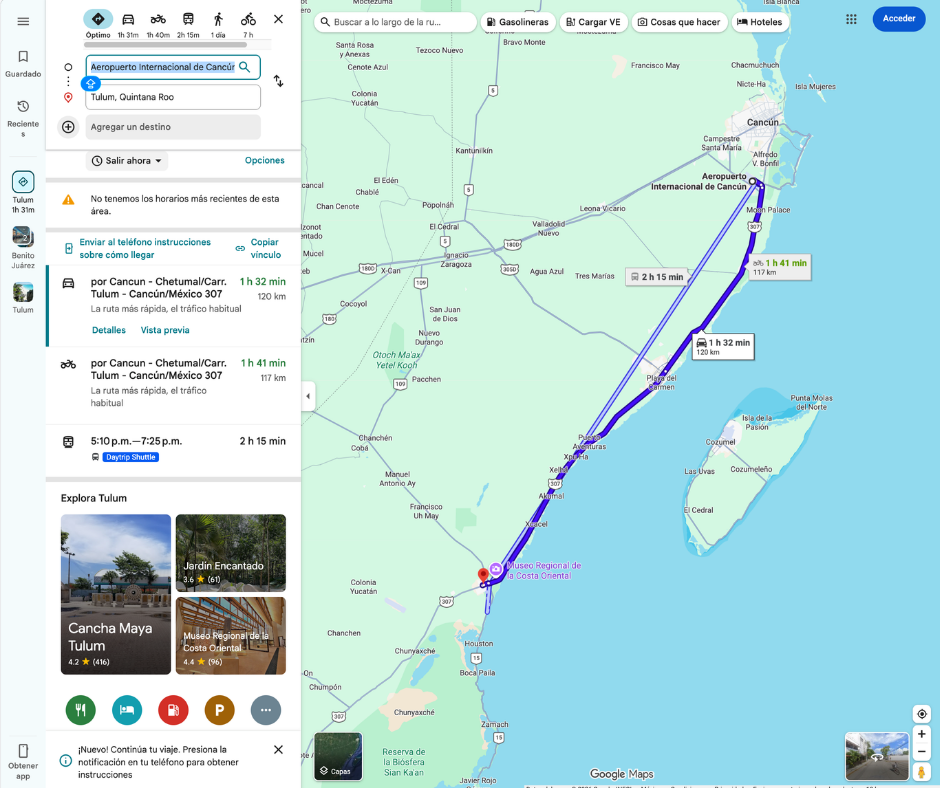Click the red gas stations icon
The image size is (940, 788).
(173, 710)
